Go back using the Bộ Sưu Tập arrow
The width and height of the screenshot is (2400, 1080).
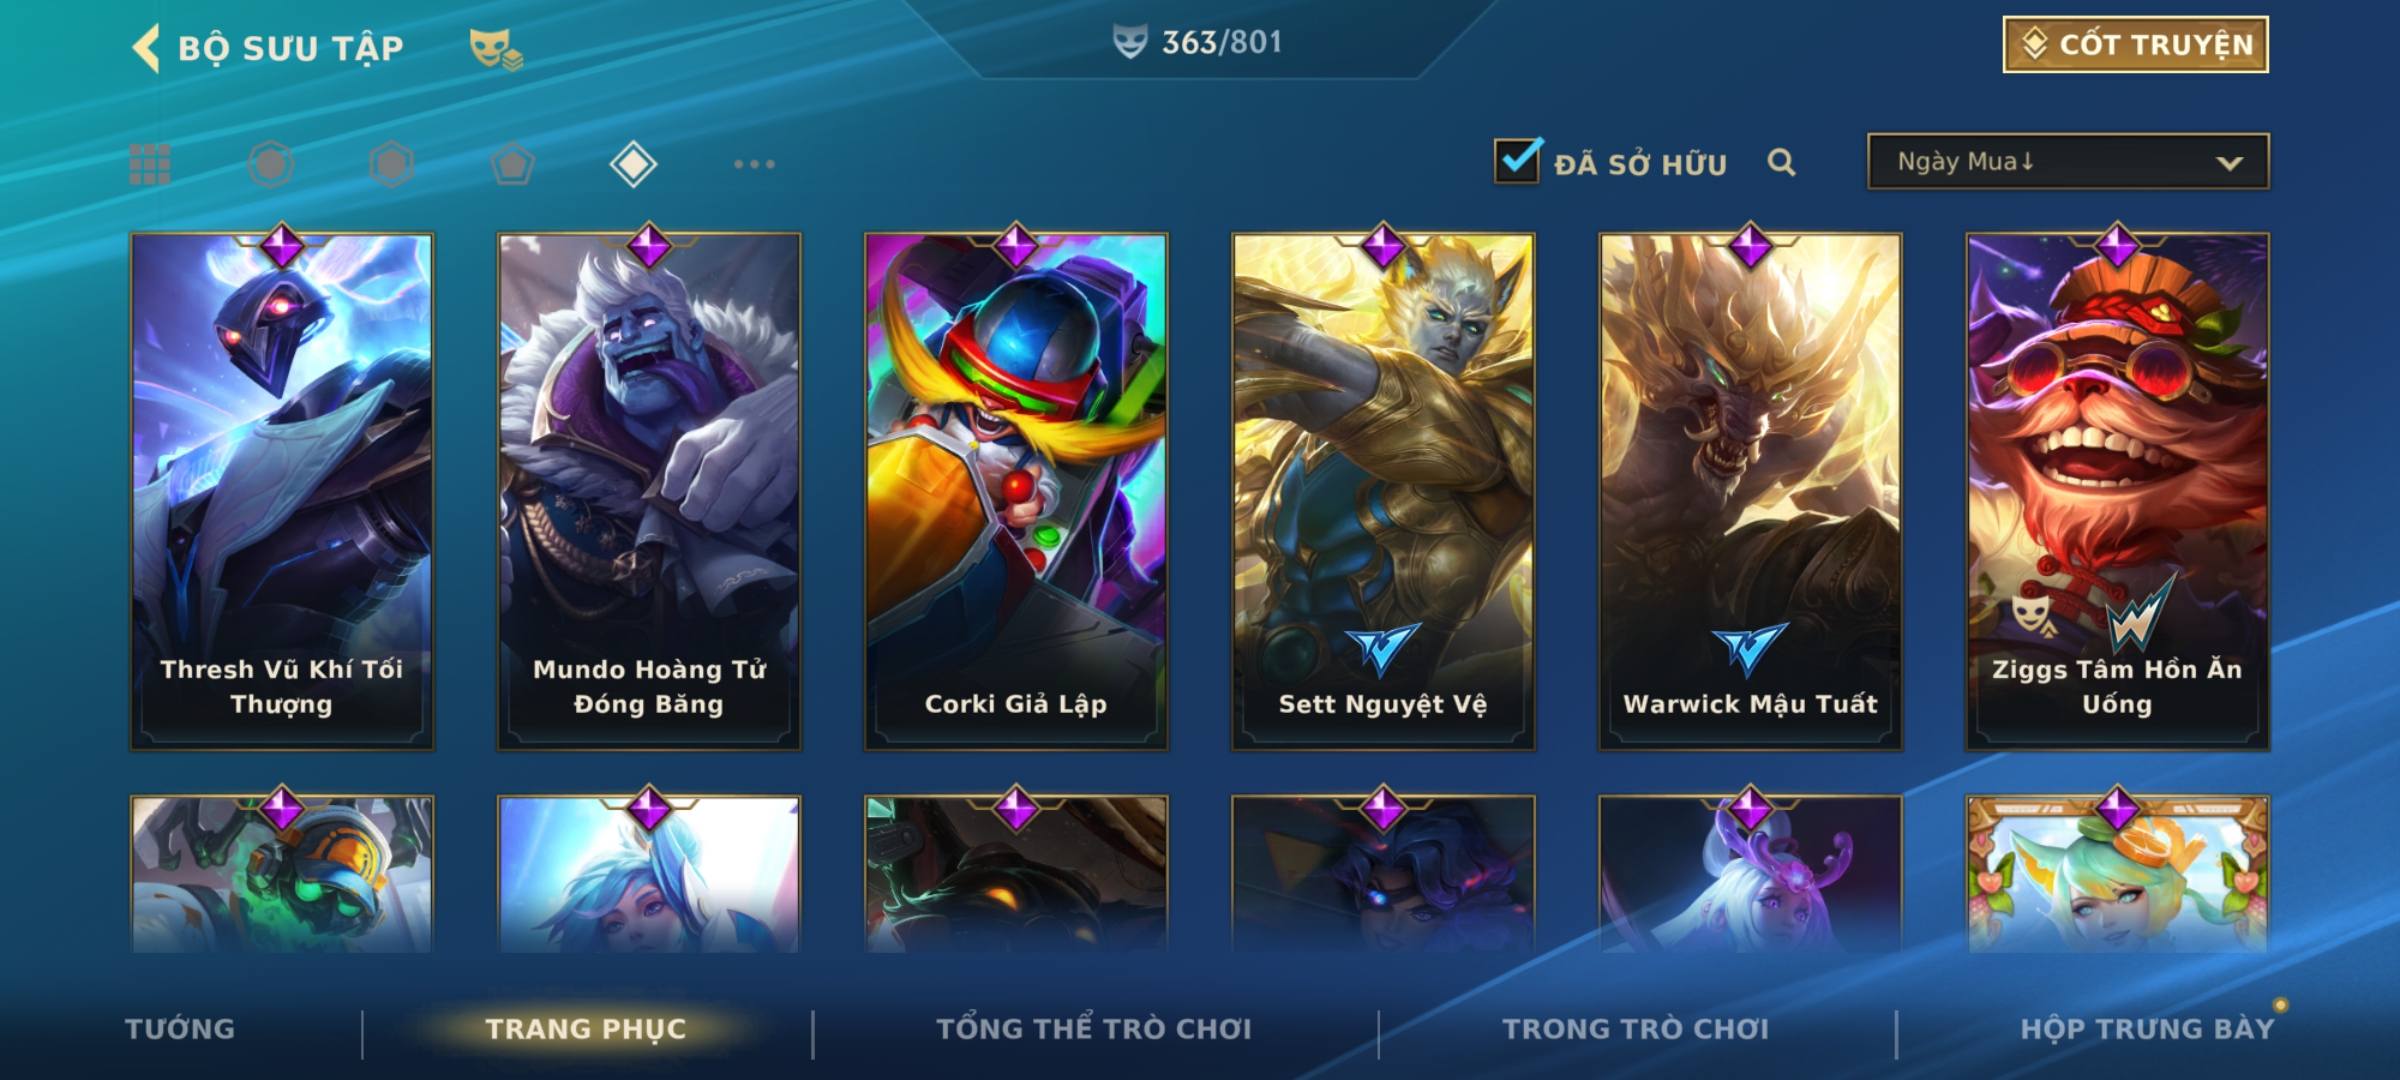click(x=146, y=48)
